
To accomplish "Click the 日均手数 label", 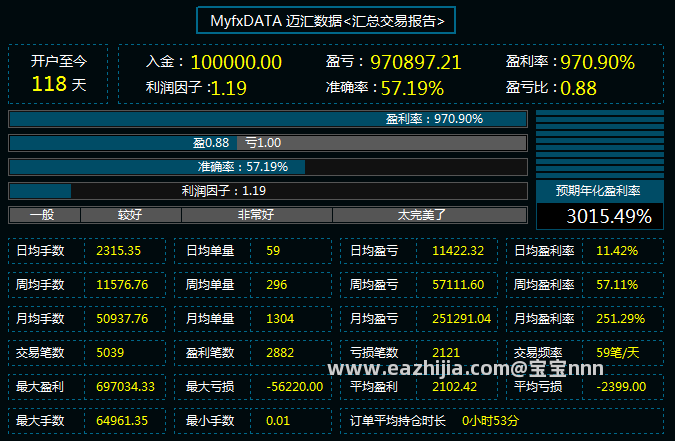I will click(40, 251).
